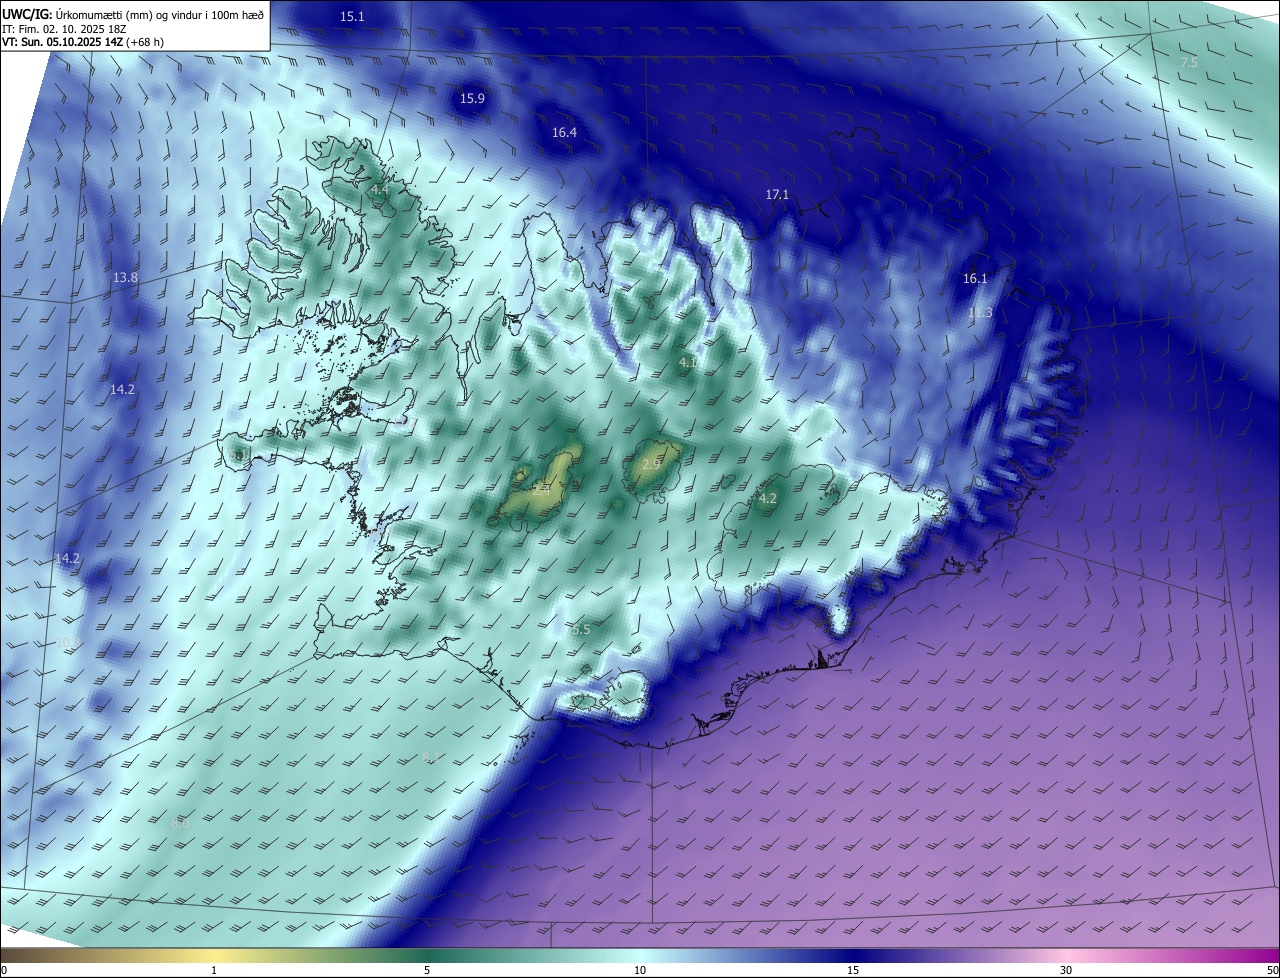Select the 15 tick on the color scale
This screenshot has height=978, width=1280.
click(853, 970)
